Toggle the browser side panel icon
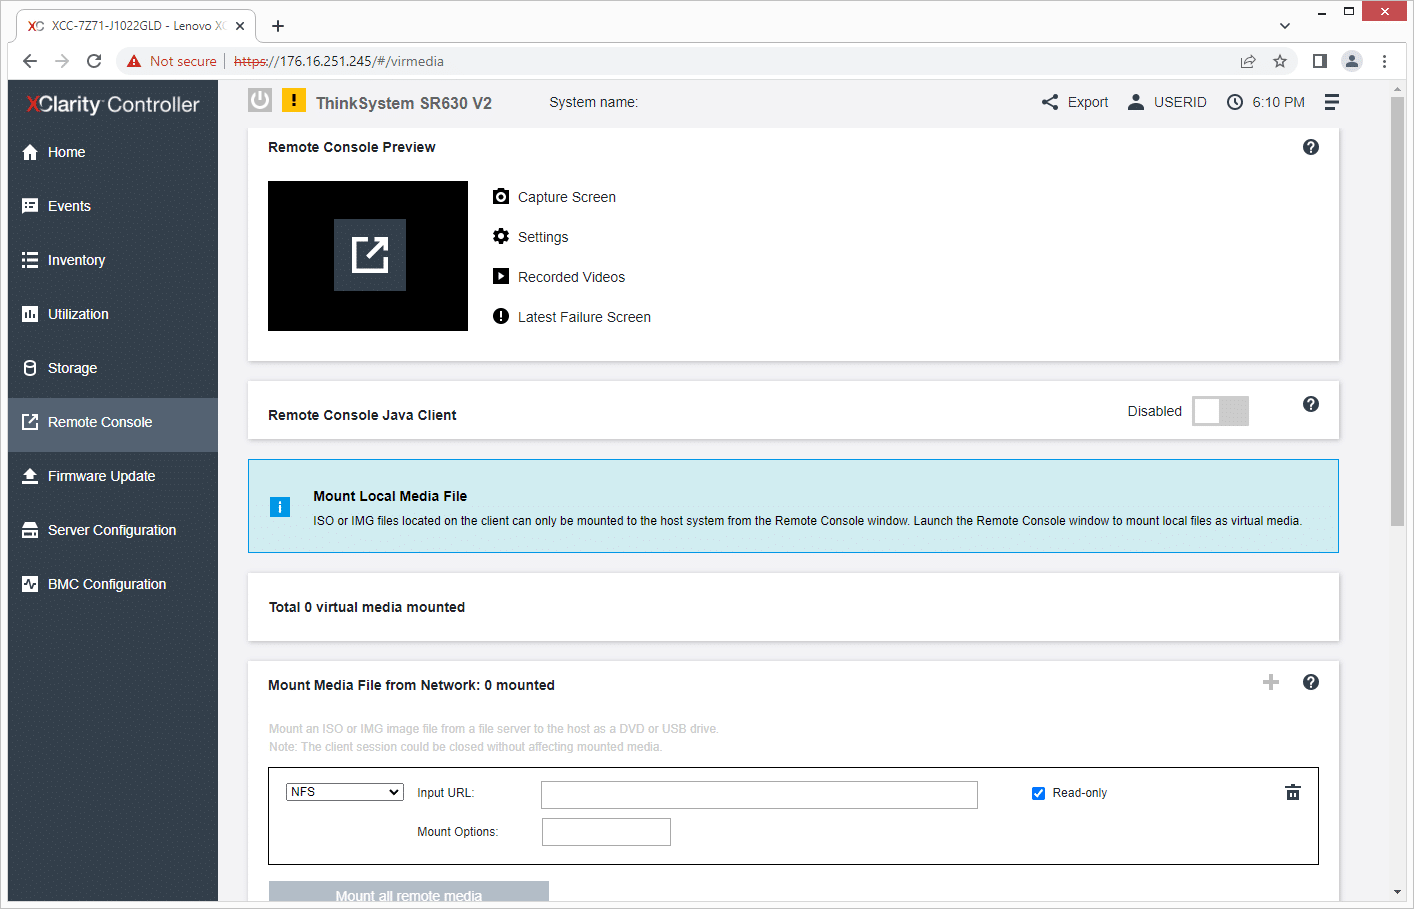This screenshot has height=909, width=1414. 1320,61
